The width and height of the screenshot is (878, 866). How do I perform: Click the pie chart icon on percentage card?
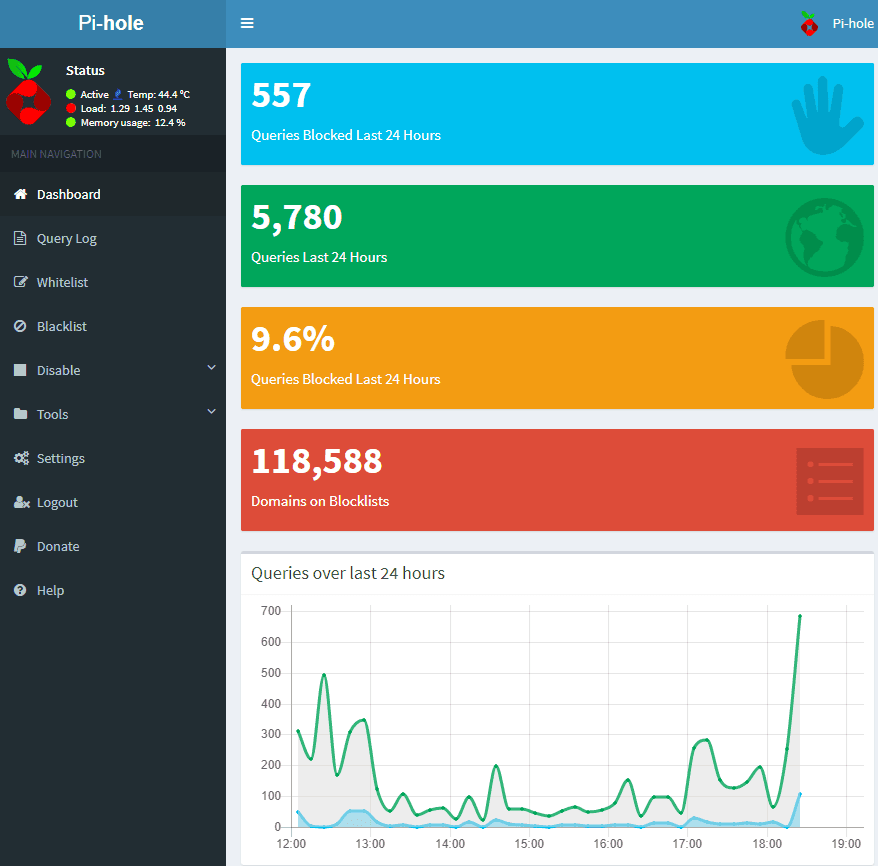[x=824, y=359]
